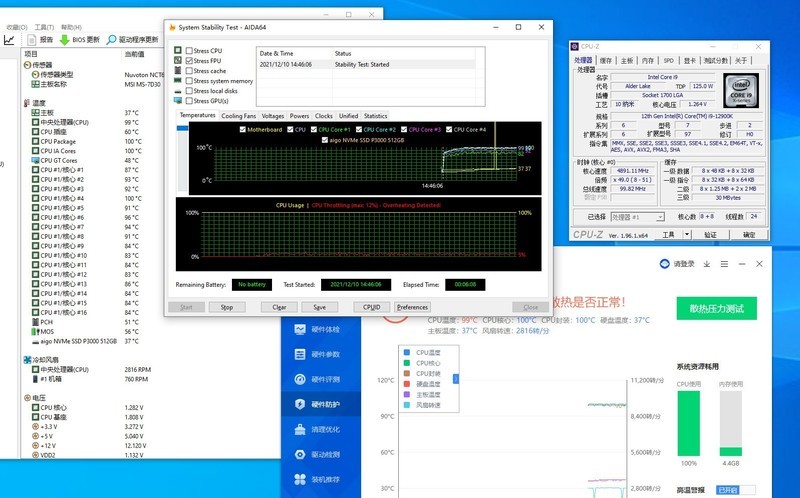Enable the Stress local disks checkbox
The width and height of the screenshot is (800, 498).
(x=189, y=91)
